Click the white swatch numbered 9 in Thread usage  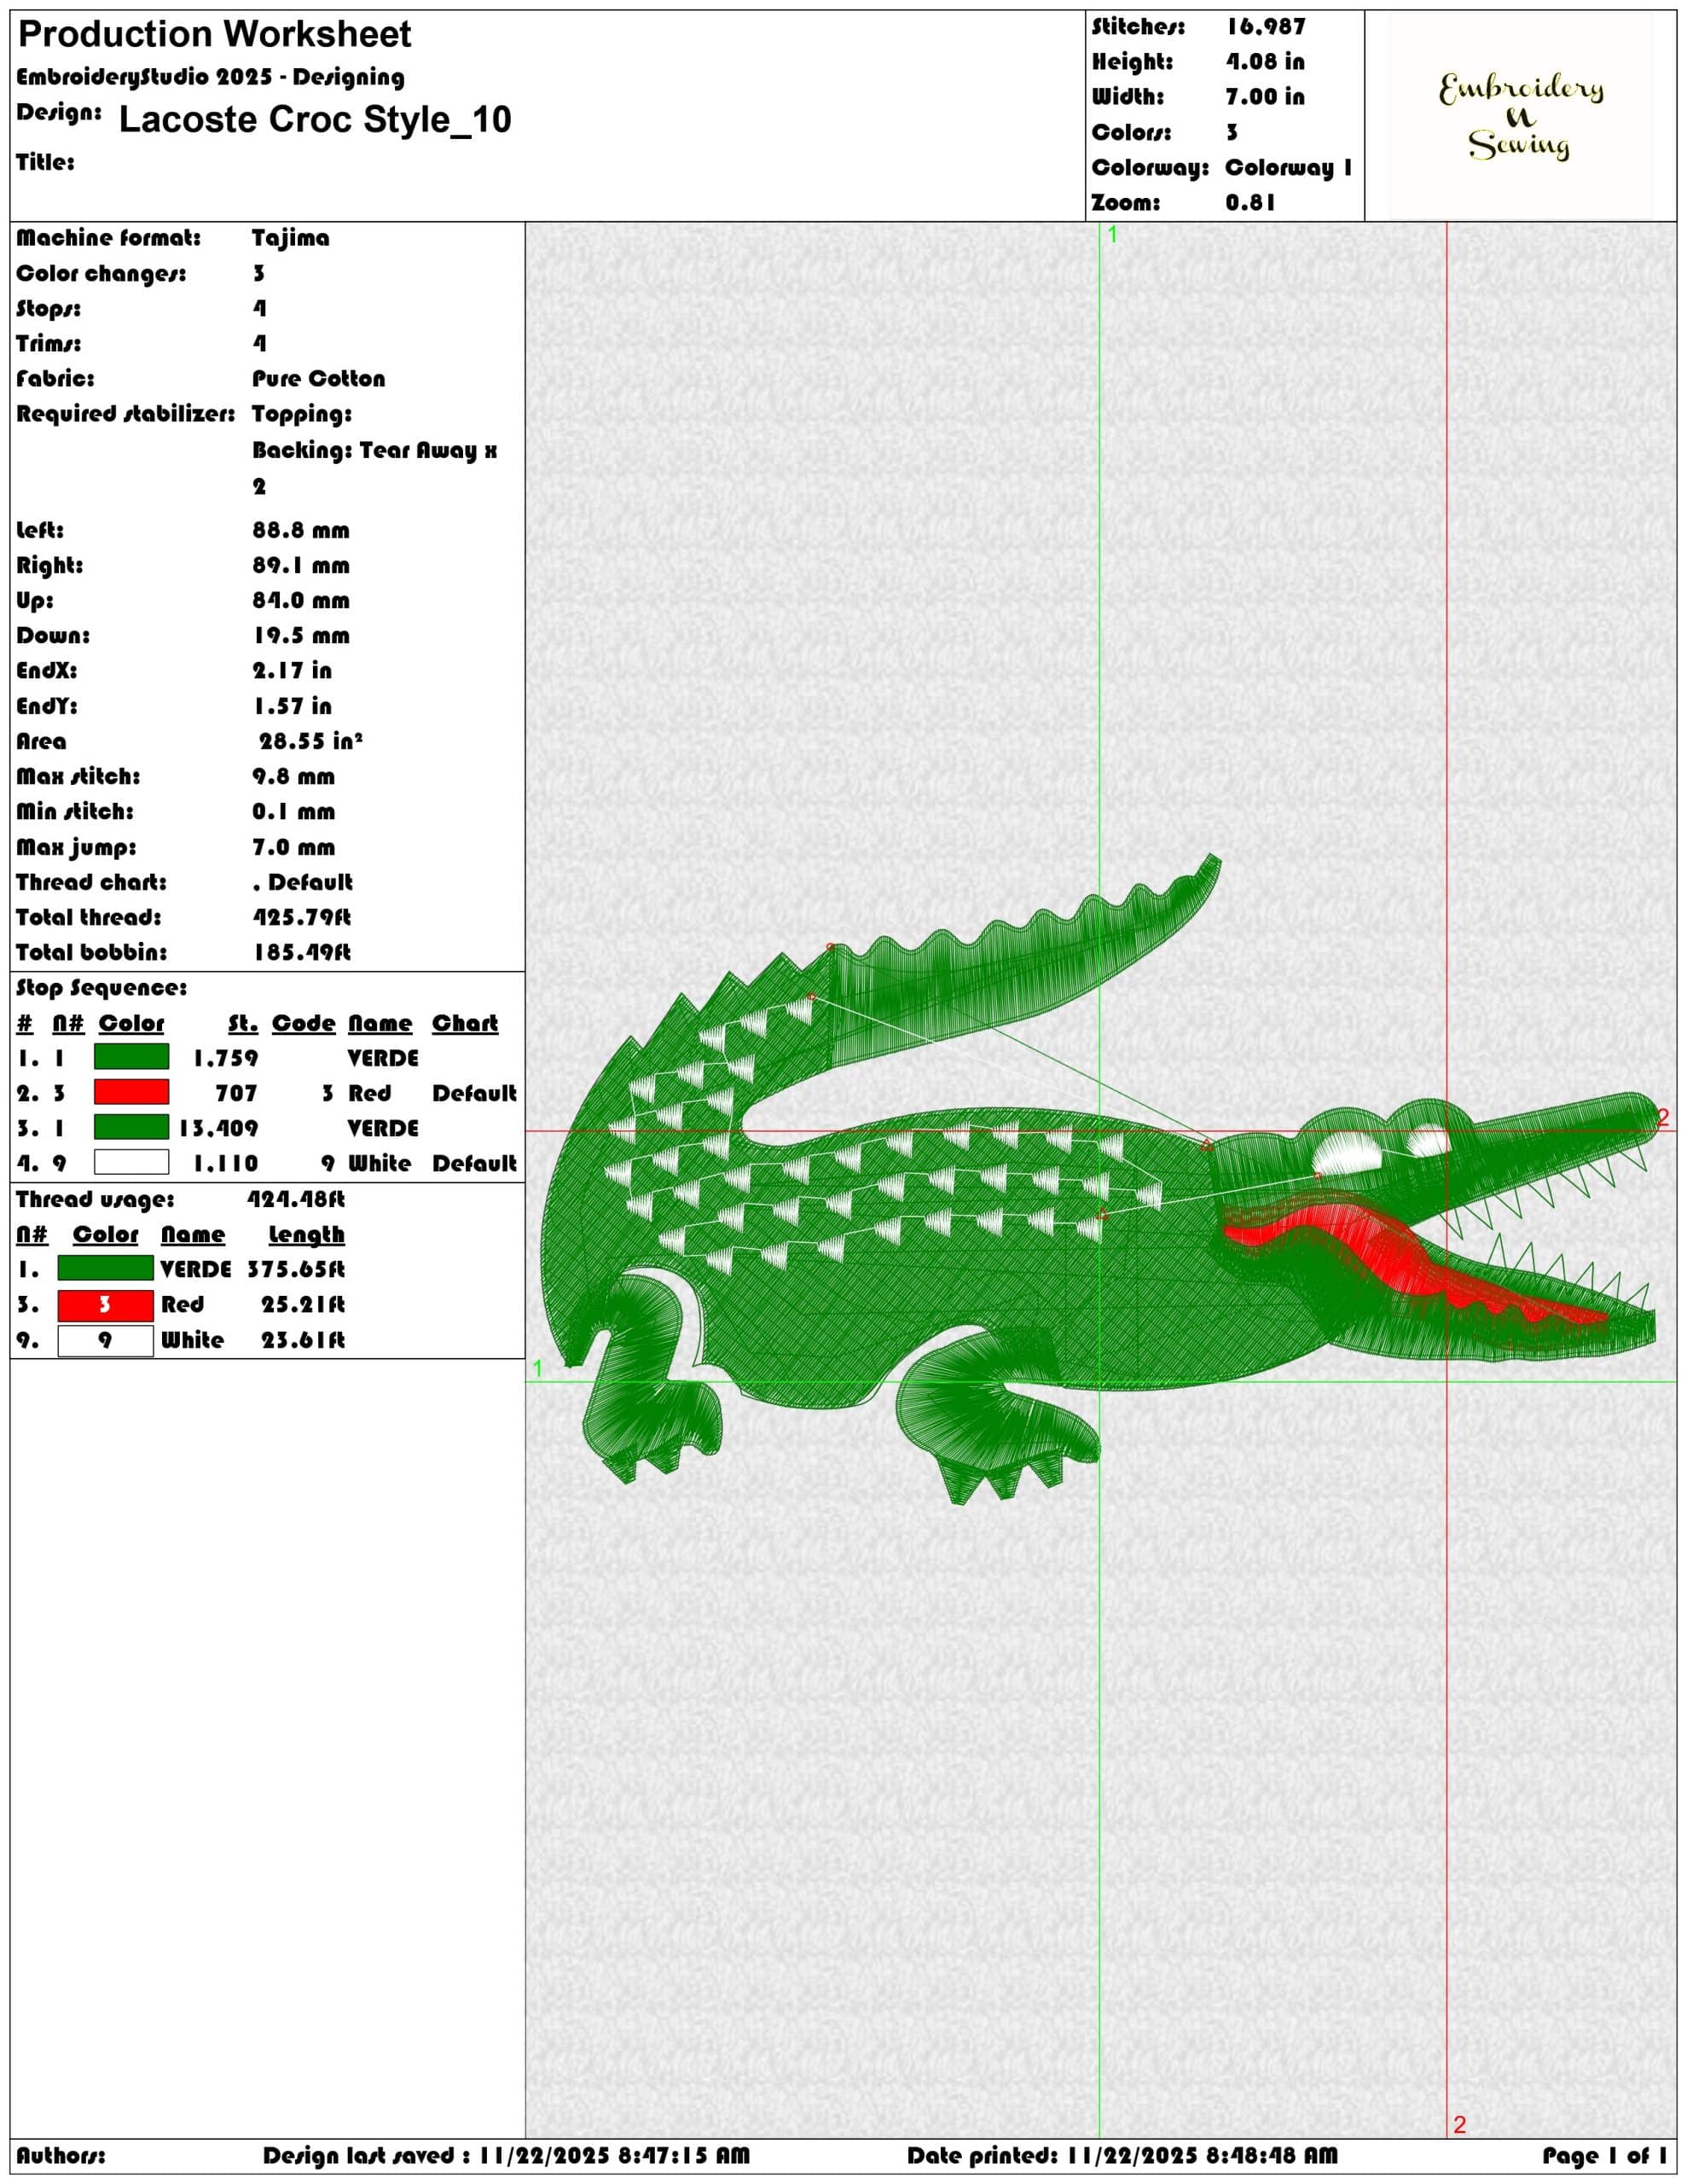coord(105,1340)
